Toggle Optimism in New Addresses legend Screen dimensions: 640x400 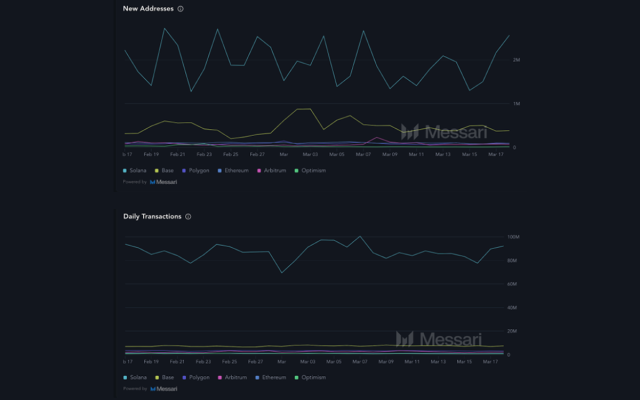pos(312,171)
